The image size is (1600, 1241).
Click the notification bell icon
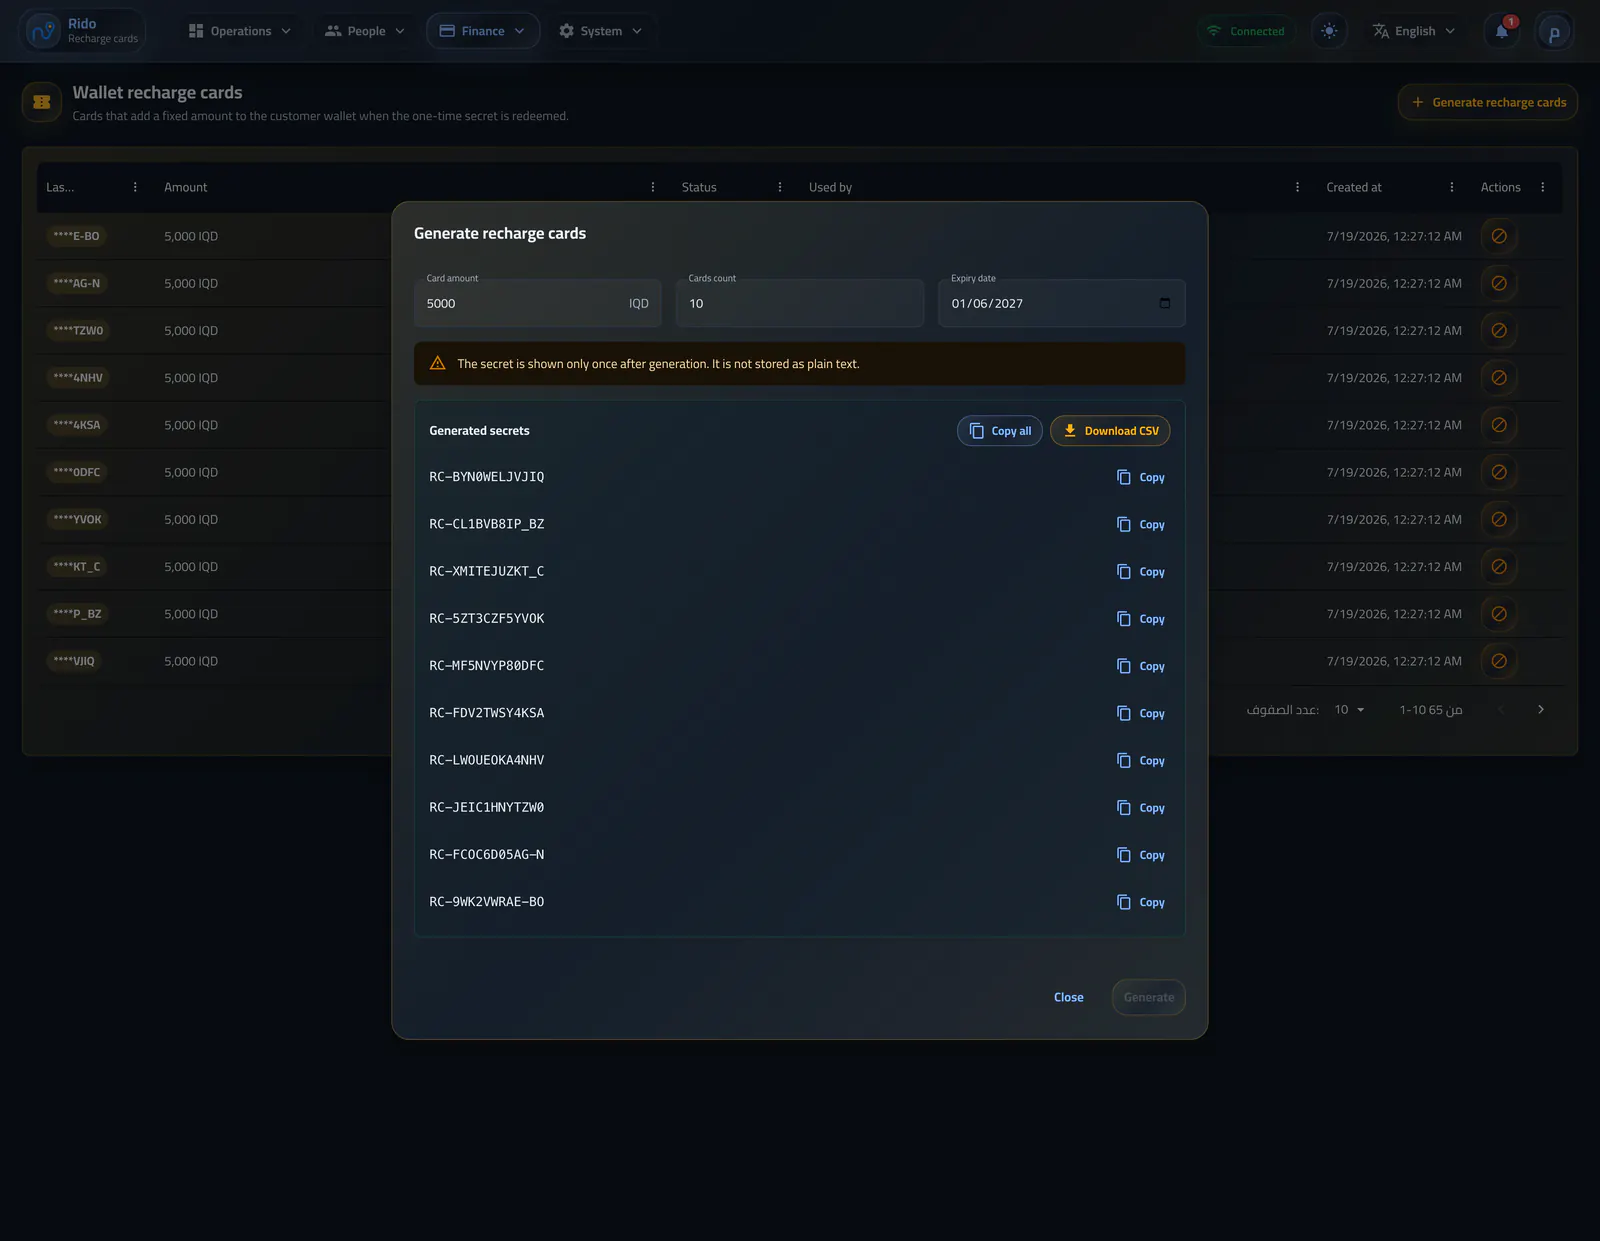pyautogui.click(x=1501, y=31)
